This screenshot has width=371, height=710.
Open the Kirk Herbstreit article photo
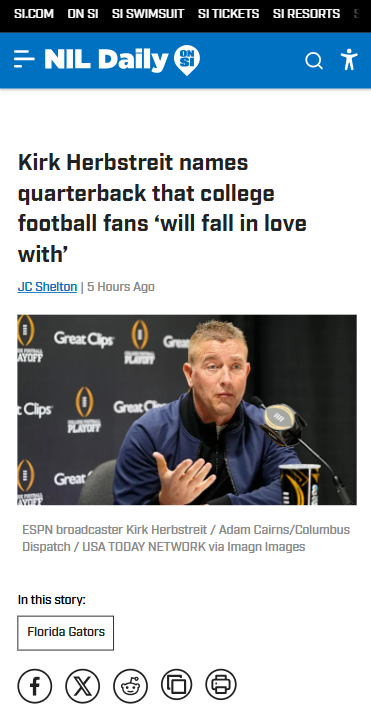[x=187, y=410]
